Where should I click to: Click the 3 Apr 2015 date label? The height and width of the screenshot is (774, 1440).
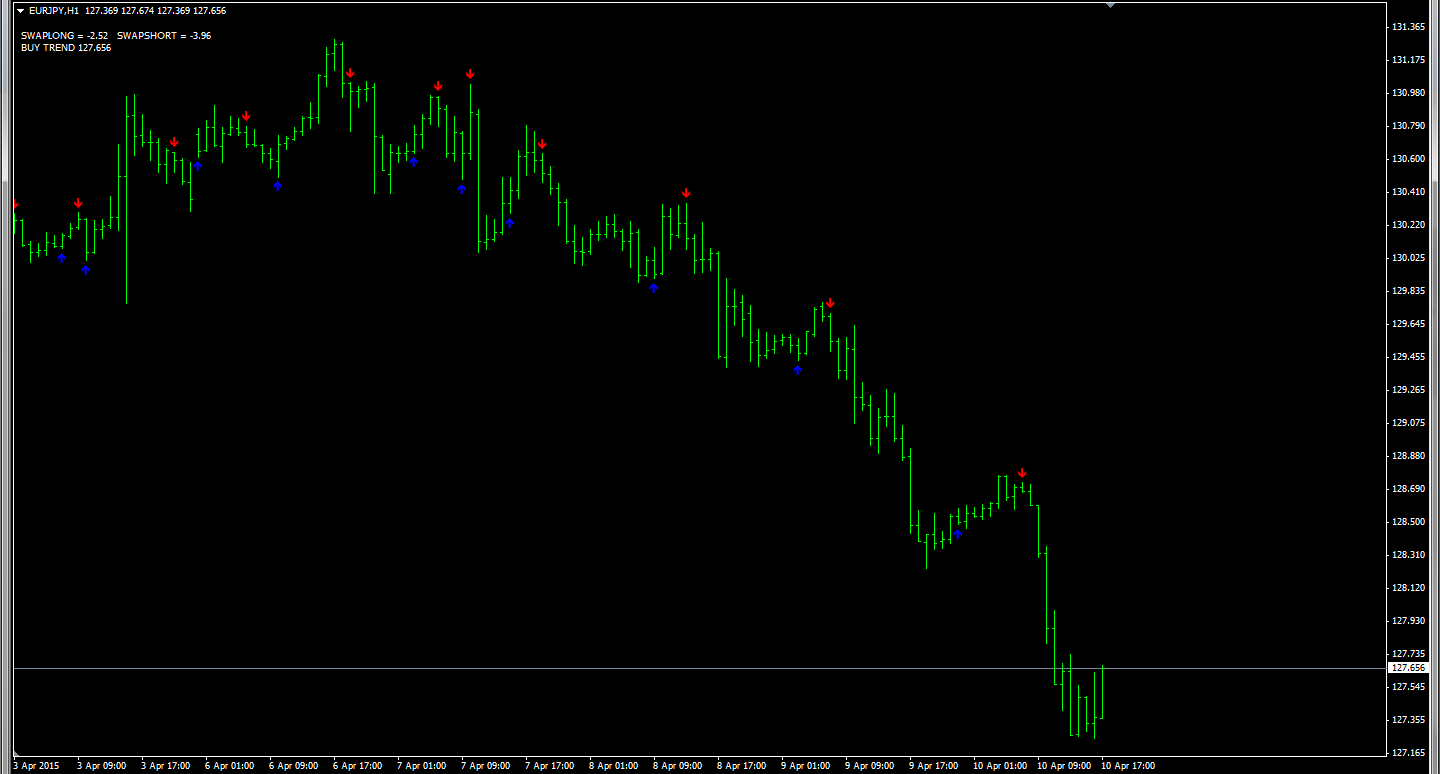pos(36,766)
